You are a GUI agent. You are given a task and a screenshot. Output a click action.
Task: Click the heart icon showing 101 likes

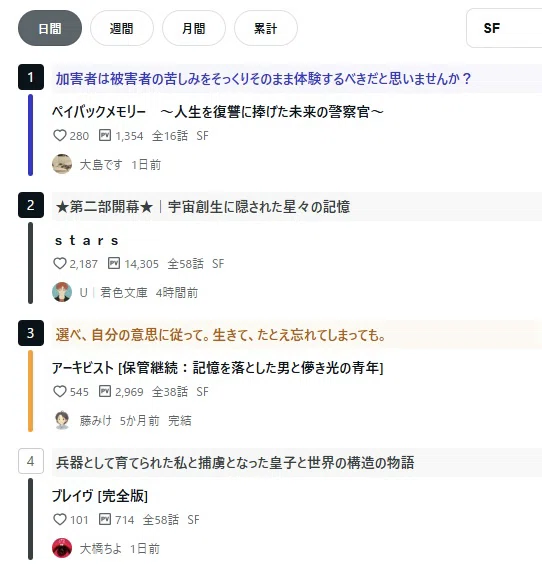[60, 519]
